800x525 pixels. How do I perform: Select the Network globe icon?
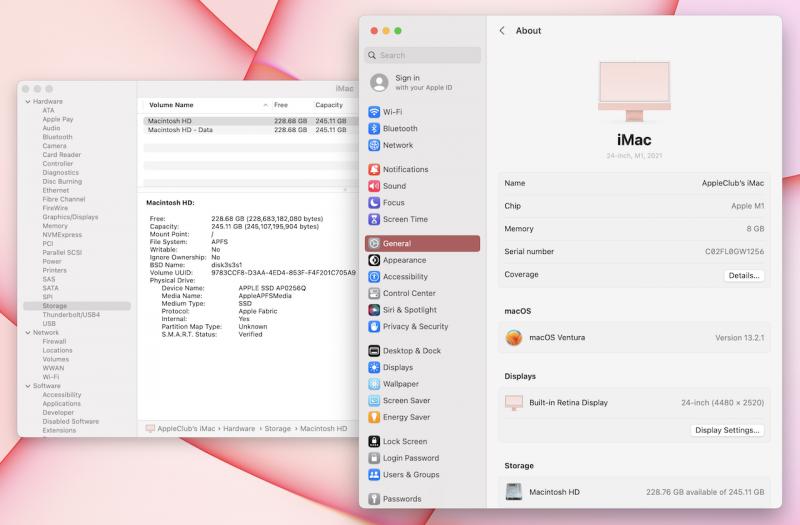click(x=374, y=145)
